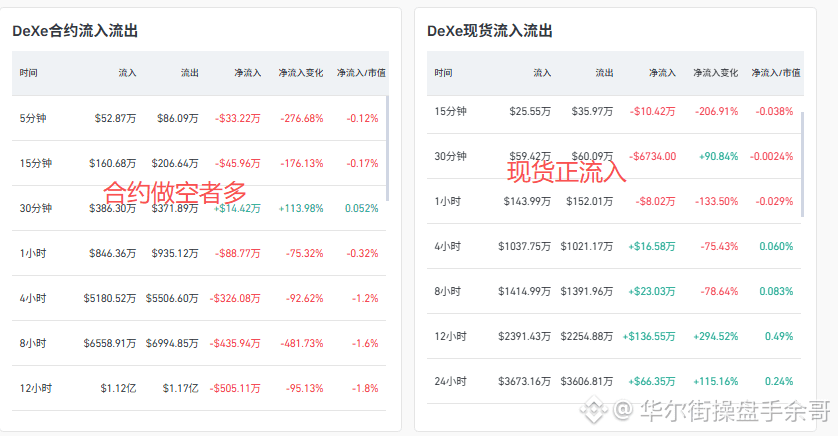Click the $86.09万 outflow value

coord(177,118)
